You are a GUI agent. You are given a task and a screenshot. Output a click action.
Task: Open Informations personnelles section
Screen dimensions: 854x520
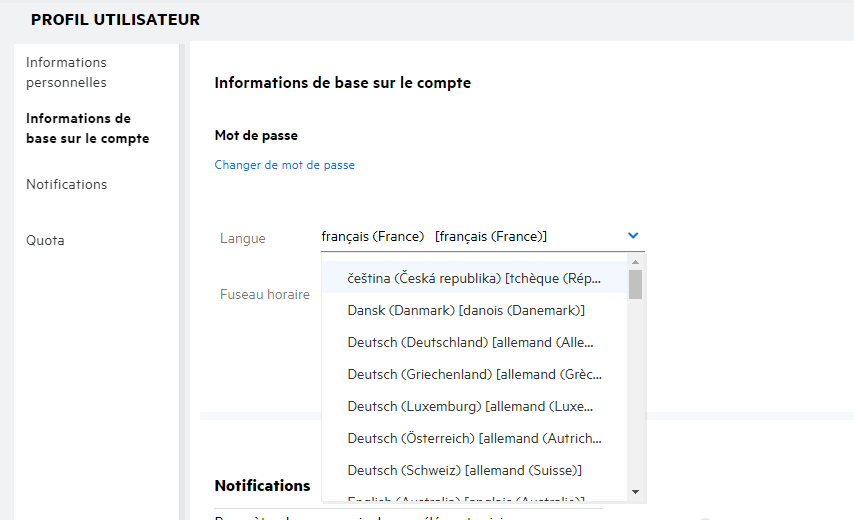coord(66,73)
